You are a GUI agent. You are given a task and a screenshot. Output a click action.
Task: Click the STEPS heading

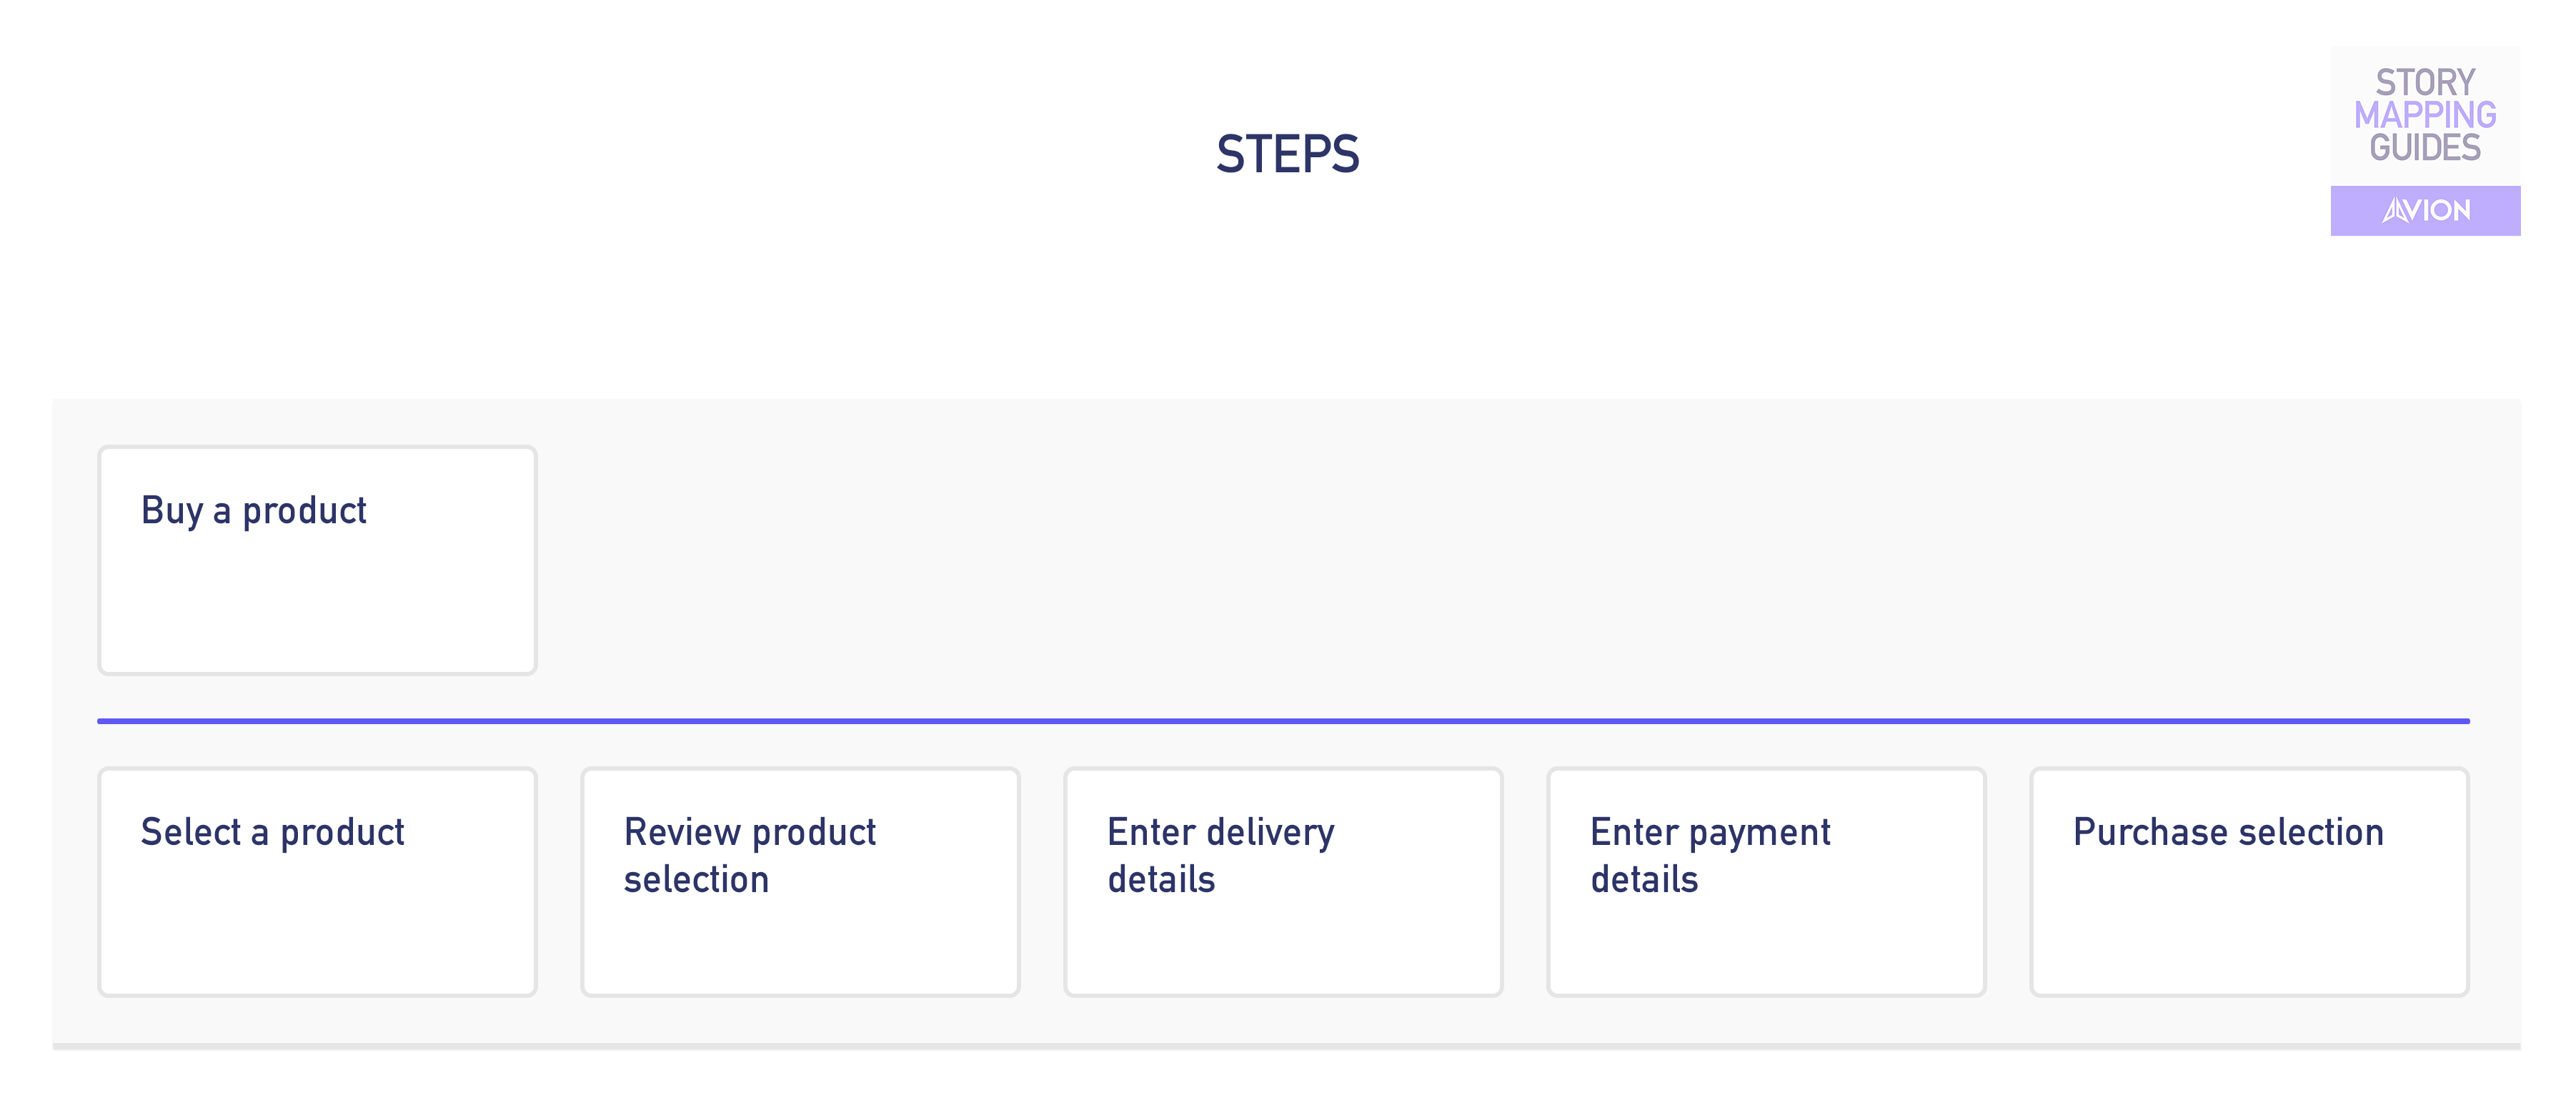(1287, 154)
